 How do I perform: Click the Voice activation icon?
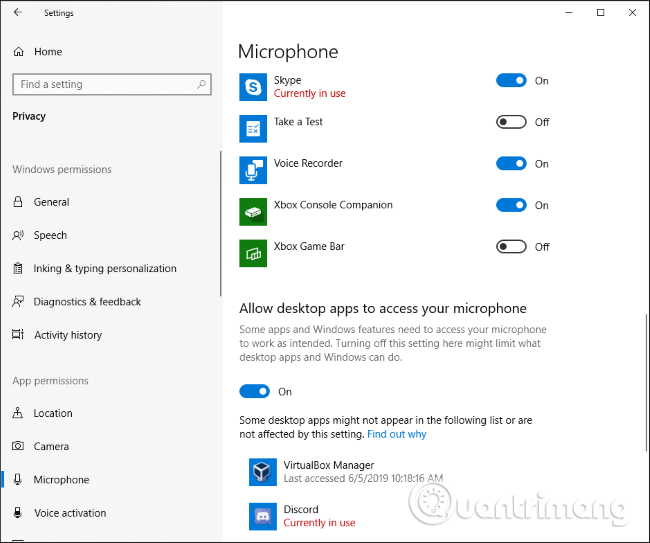(x=18, y=513)
